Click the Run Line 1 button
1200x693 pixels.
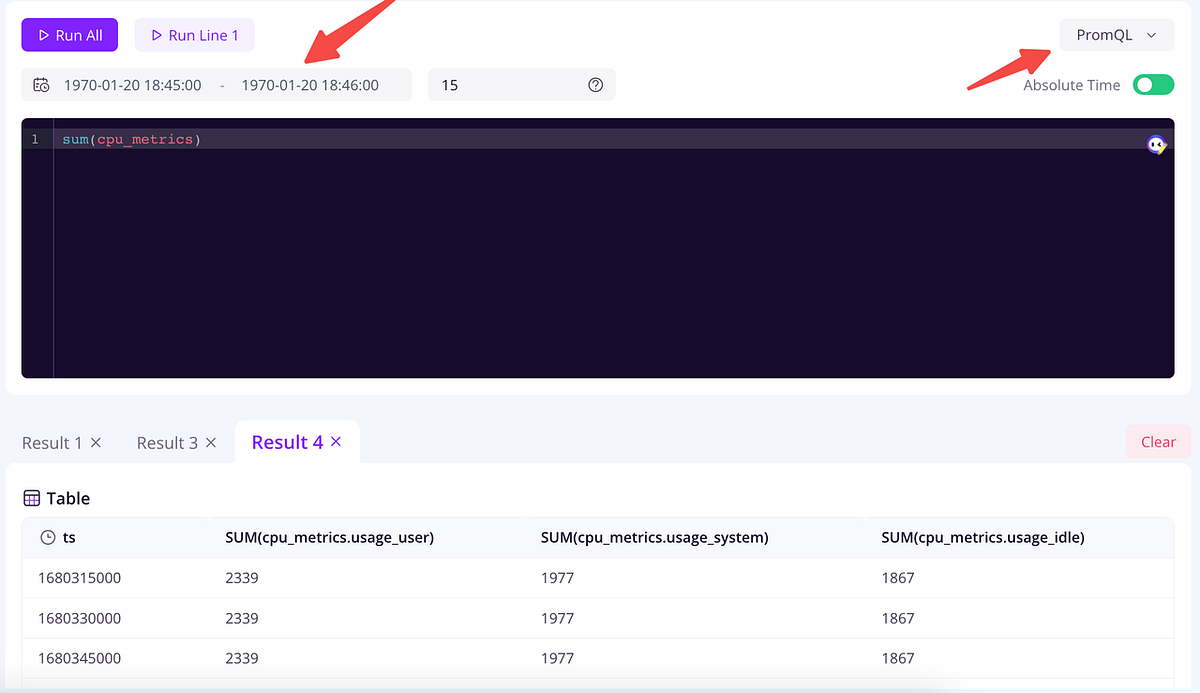pyautogui.click(x=195, y=34)
